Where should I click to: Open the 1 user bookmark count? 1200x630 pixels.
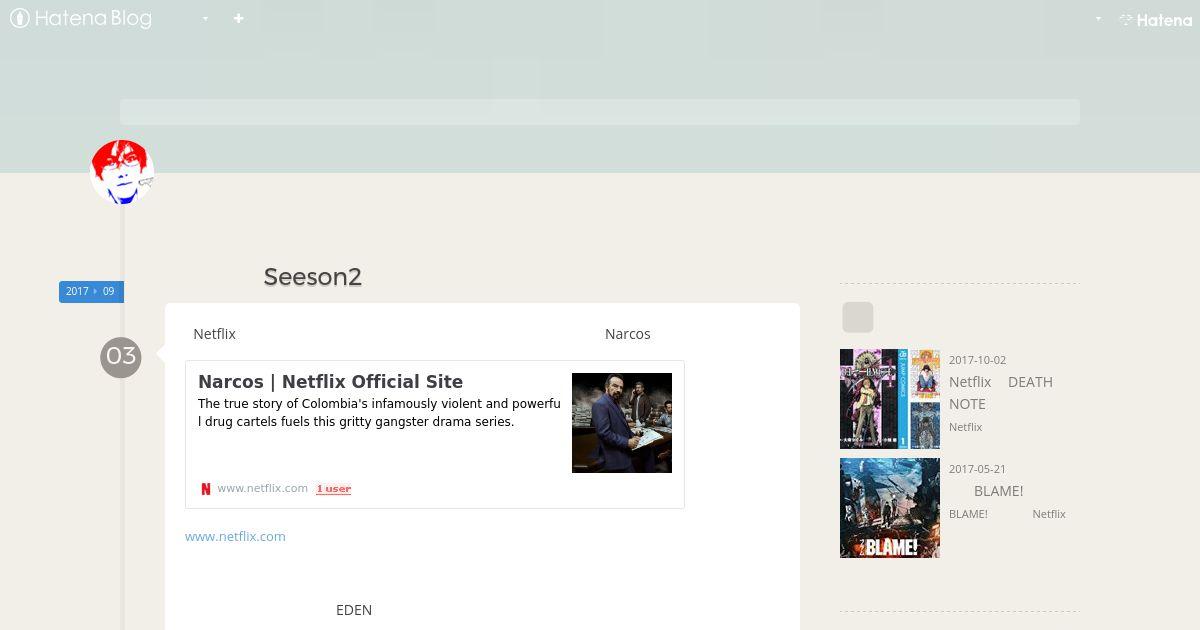[x=333, y=489]
